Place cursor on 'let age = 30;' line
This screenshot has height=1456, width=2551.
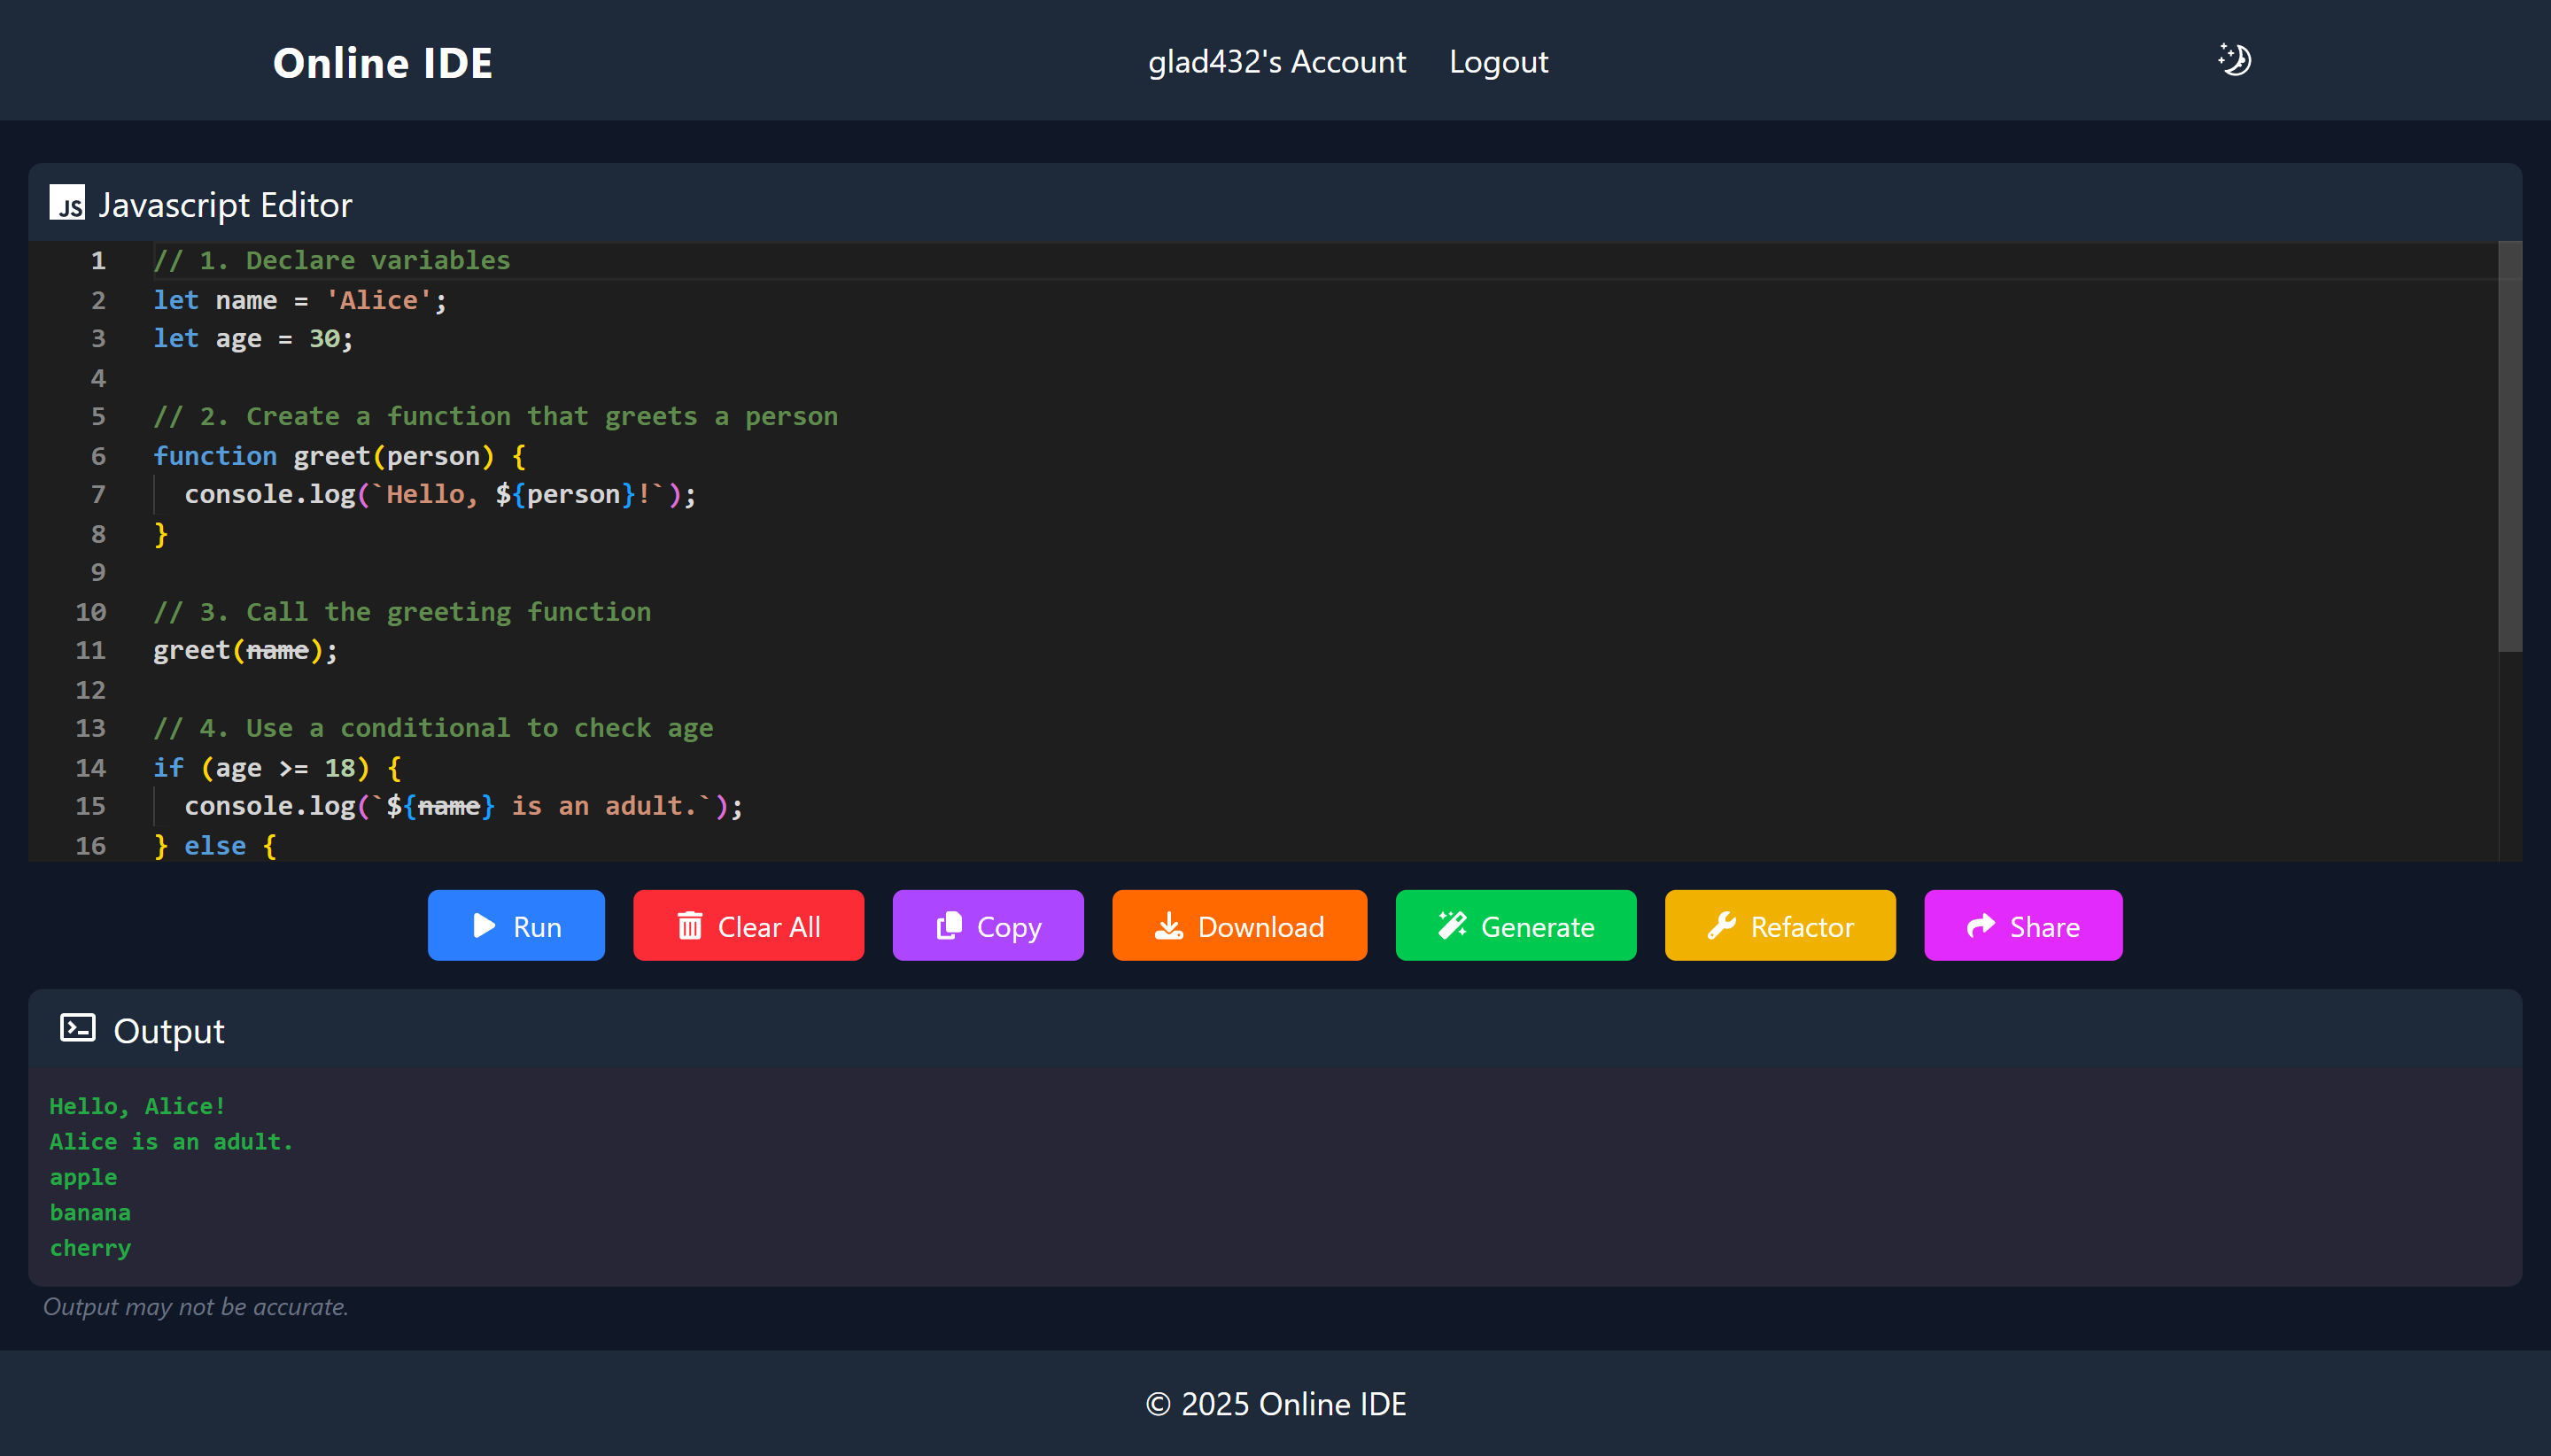253,339
